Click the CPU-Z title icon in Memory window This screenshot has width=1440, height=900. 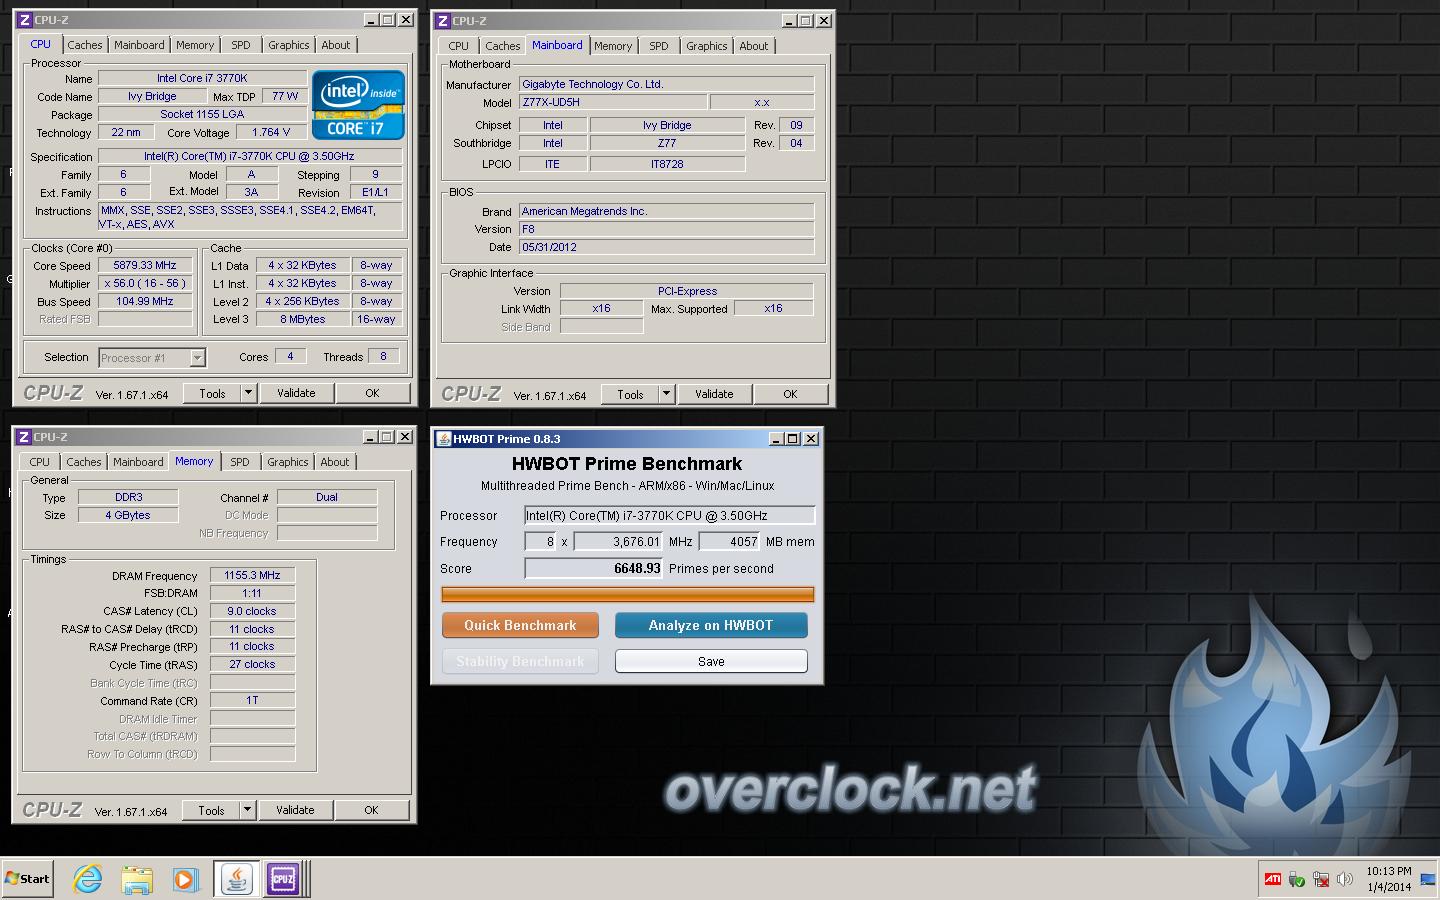click(x=24, y=437)
